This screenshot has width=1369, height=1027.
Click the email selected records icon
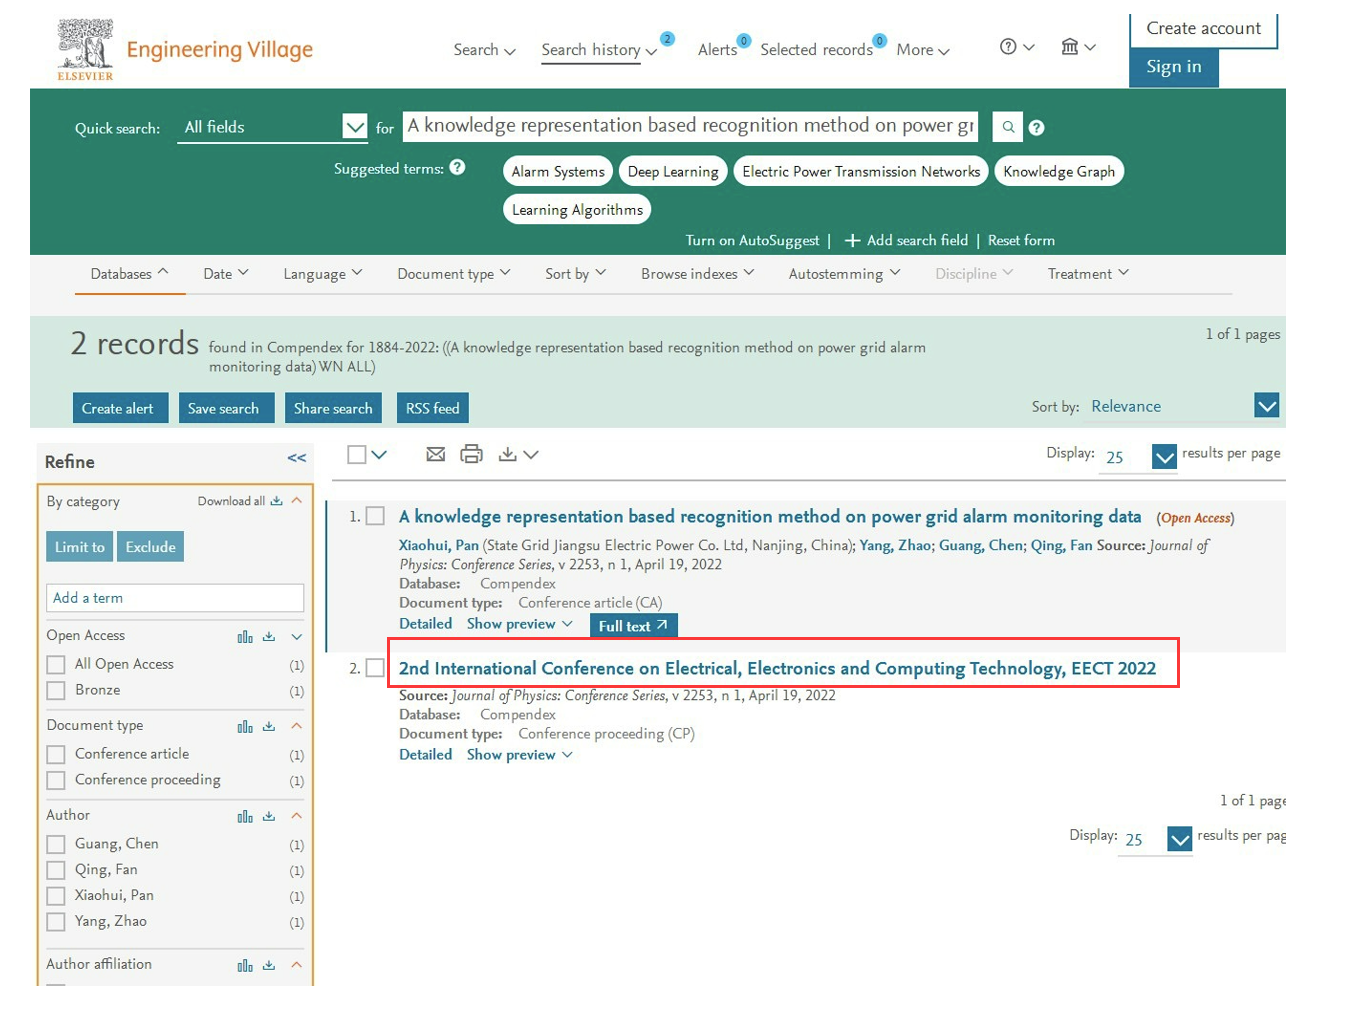pos(435,454)
